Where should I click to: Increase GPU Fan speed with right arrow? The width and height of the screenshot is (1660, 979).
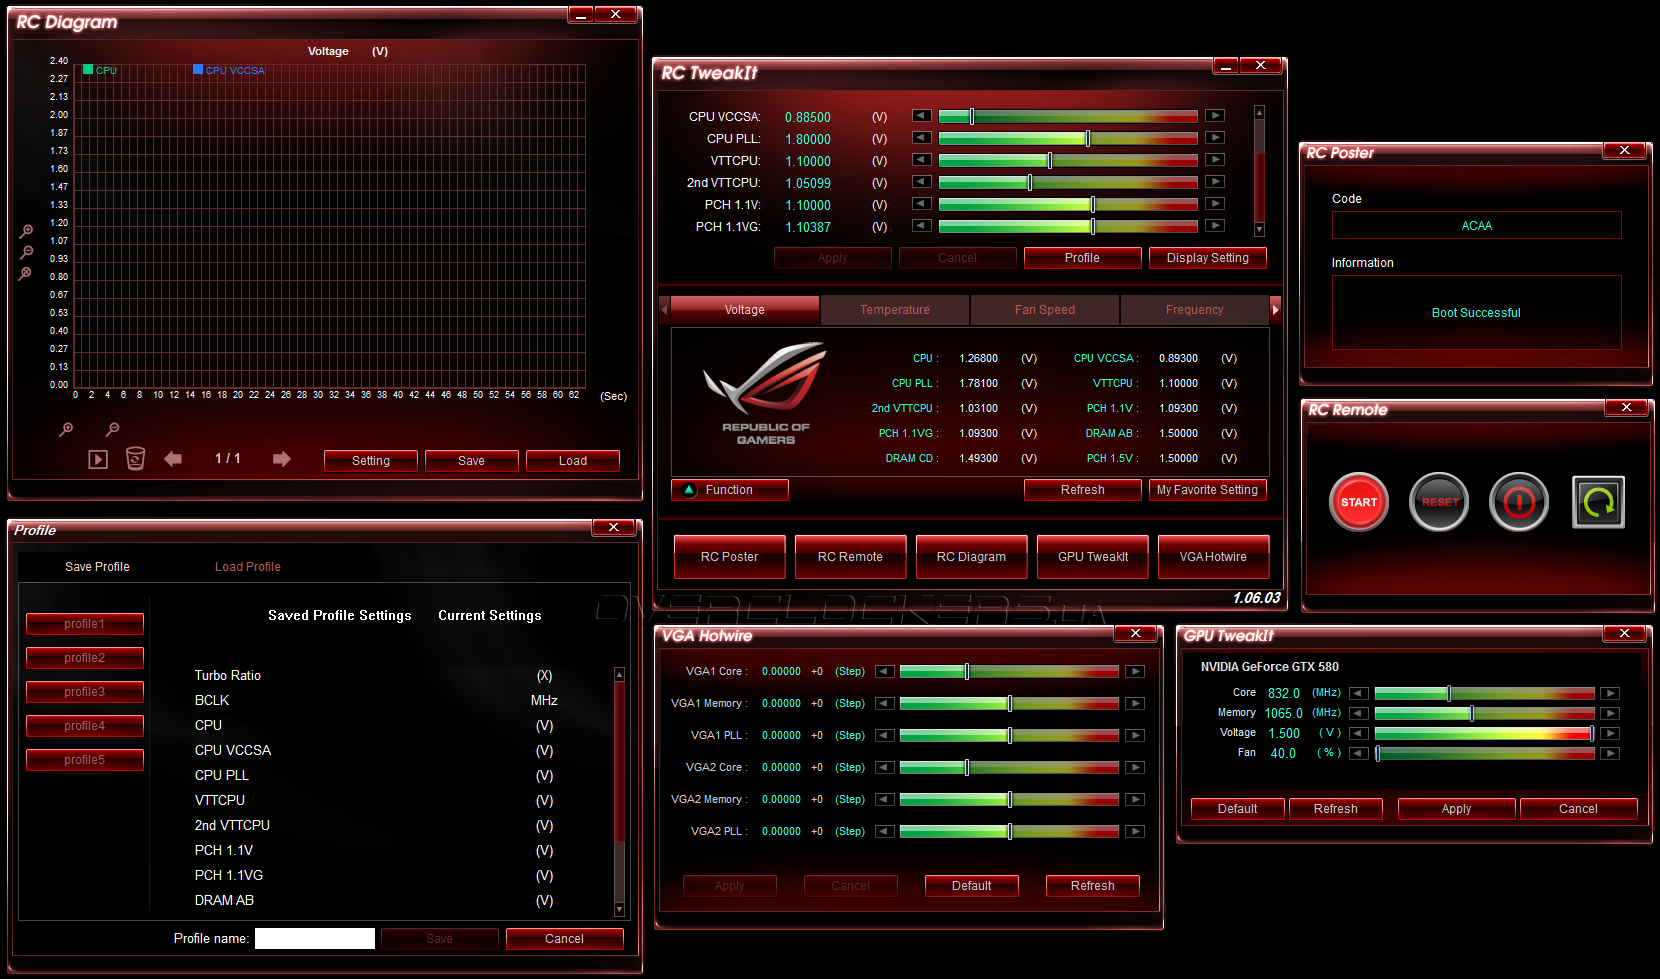[1610, 753]
